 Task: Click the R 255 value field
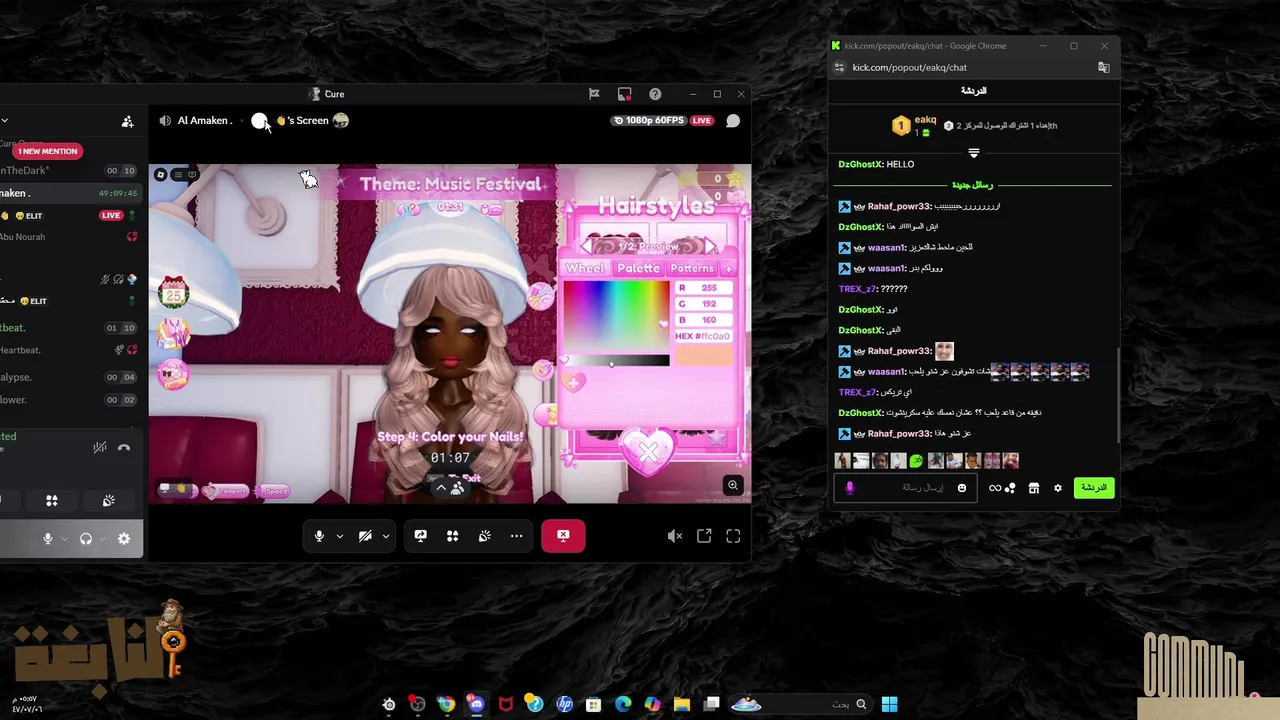[703, 288]
